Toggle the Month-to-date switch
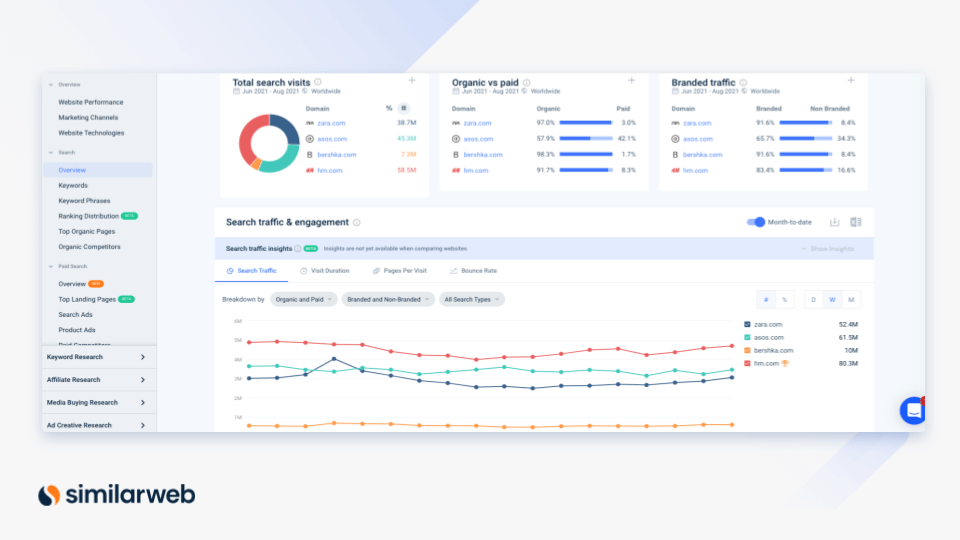960x540 pixels. pyautogui.click(x=756, y=222)
